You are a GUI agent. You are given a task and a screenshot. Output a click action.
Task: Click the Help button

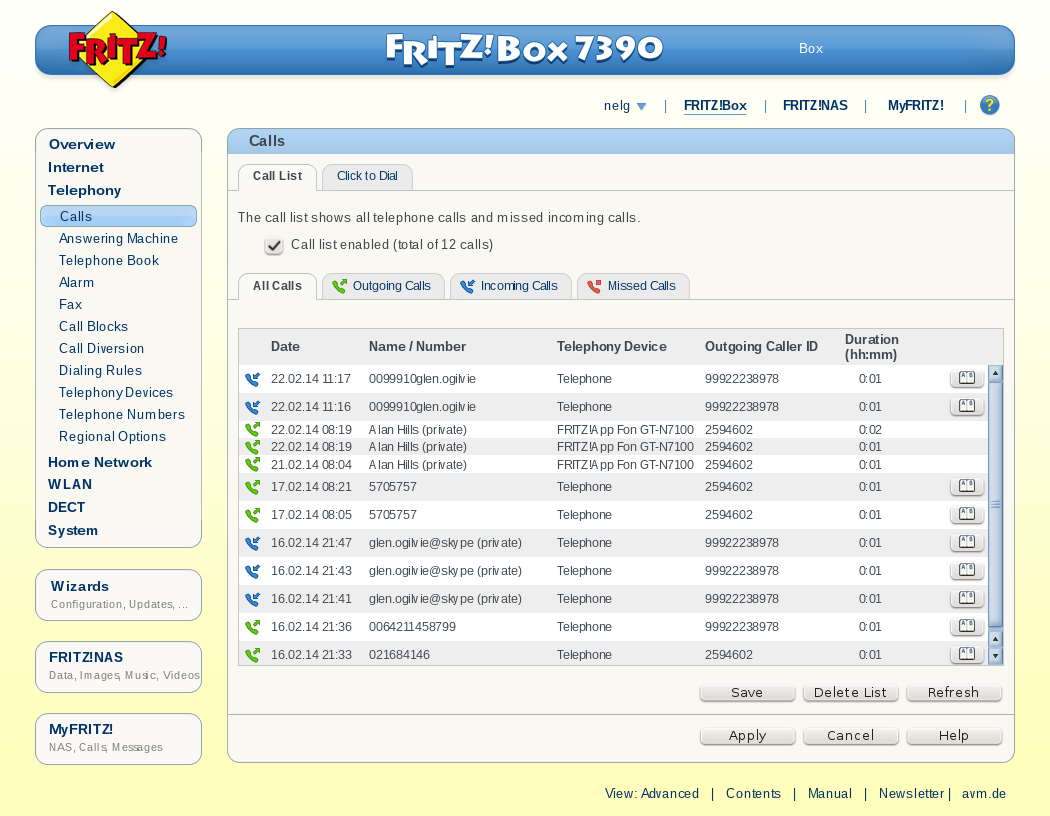coord(954,736)
